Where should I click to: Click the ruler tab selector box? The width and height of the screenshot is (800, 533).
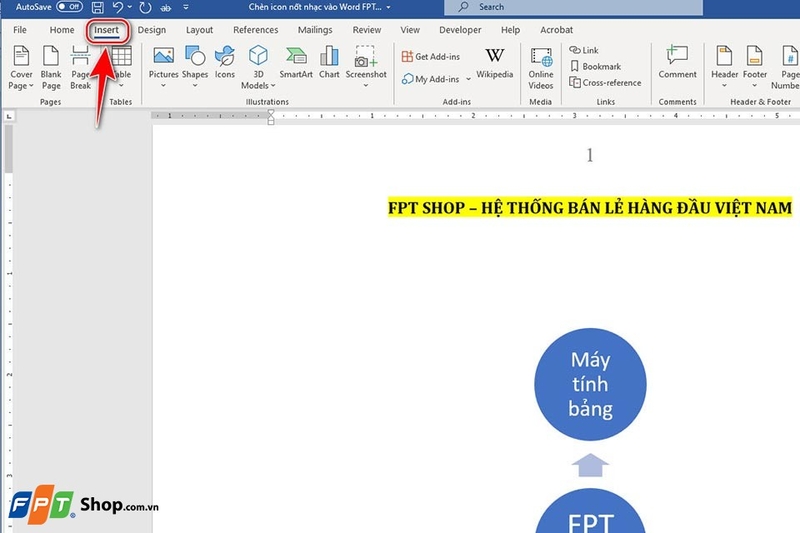9,117
